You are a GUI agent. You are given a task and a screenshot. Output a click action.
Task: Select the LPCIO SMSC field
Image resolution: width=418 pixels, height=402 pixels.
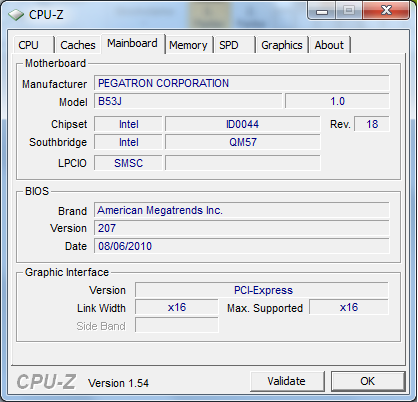coord(128,163)
